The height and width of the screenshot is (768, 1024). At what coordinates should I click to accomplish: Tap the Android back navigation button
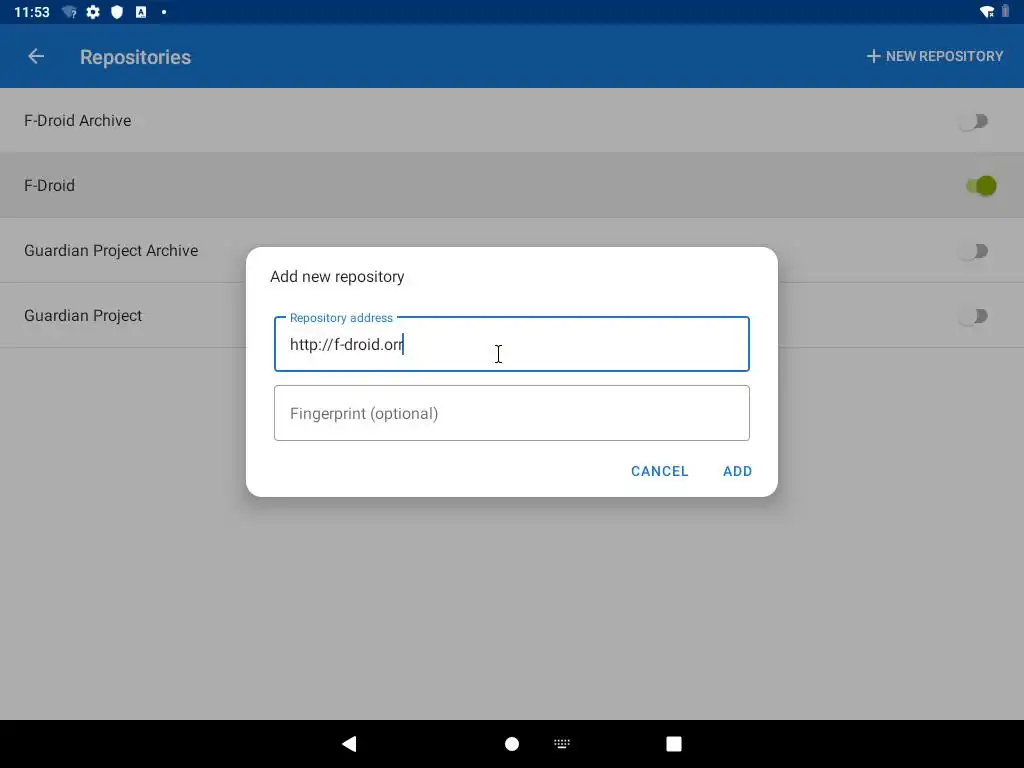[x=349, y=744]
